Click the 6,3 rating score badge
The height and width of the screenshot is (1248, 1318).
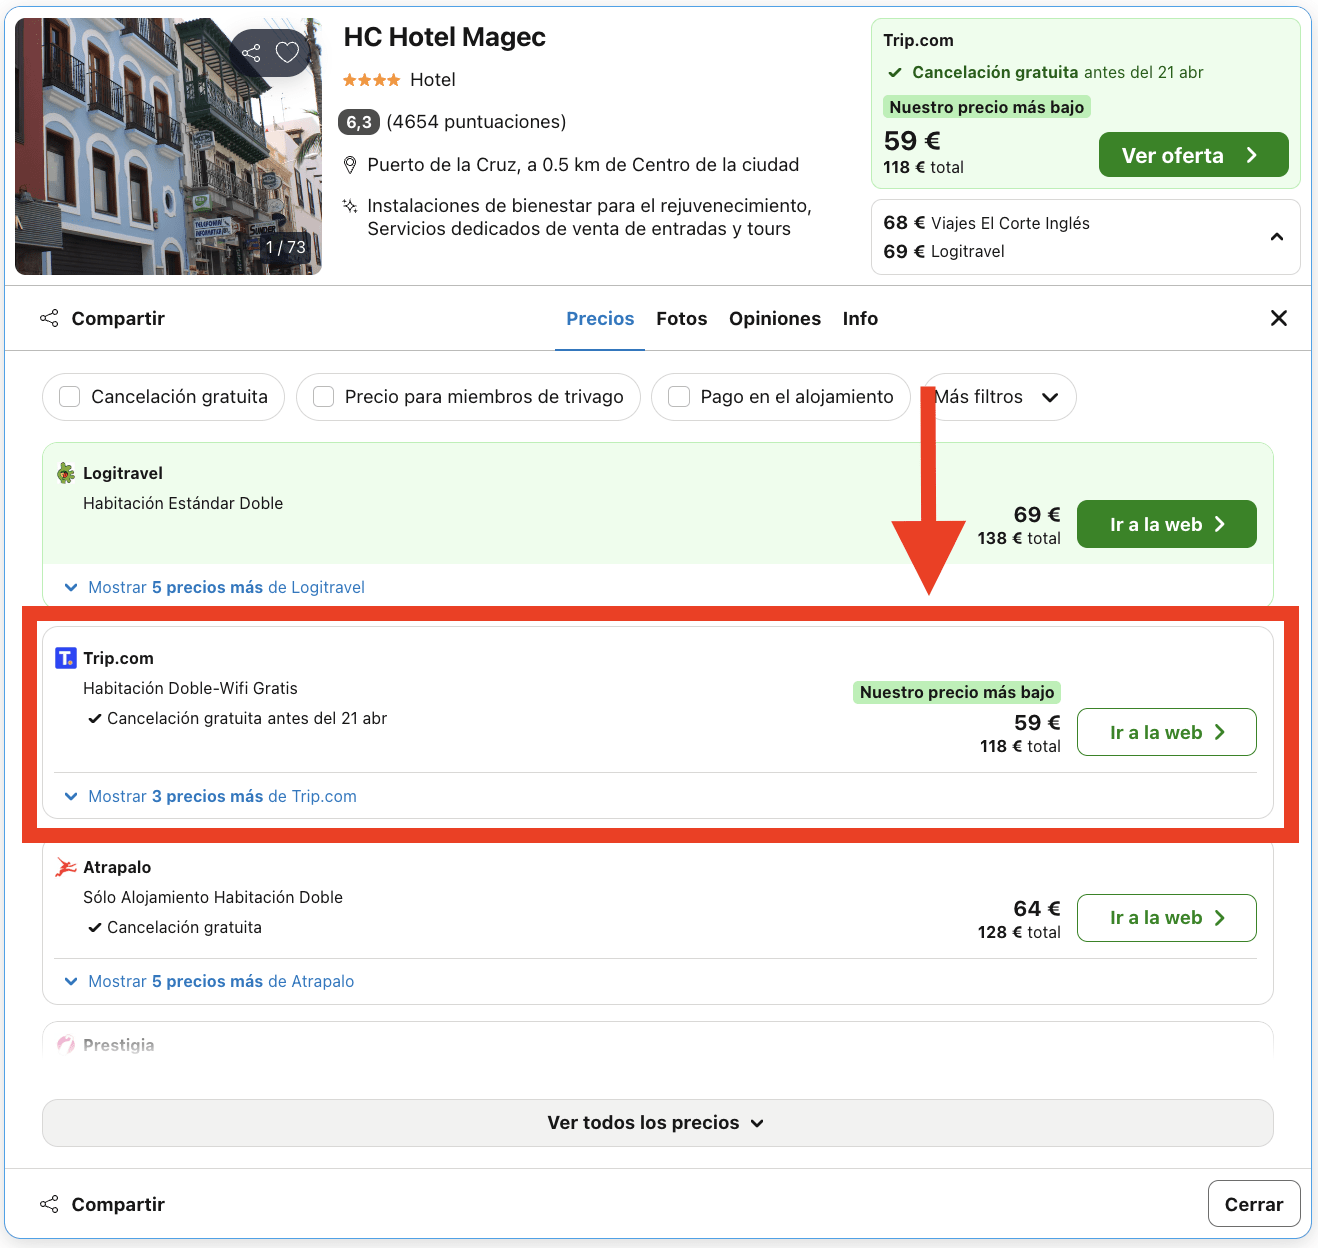click(359, 122)
